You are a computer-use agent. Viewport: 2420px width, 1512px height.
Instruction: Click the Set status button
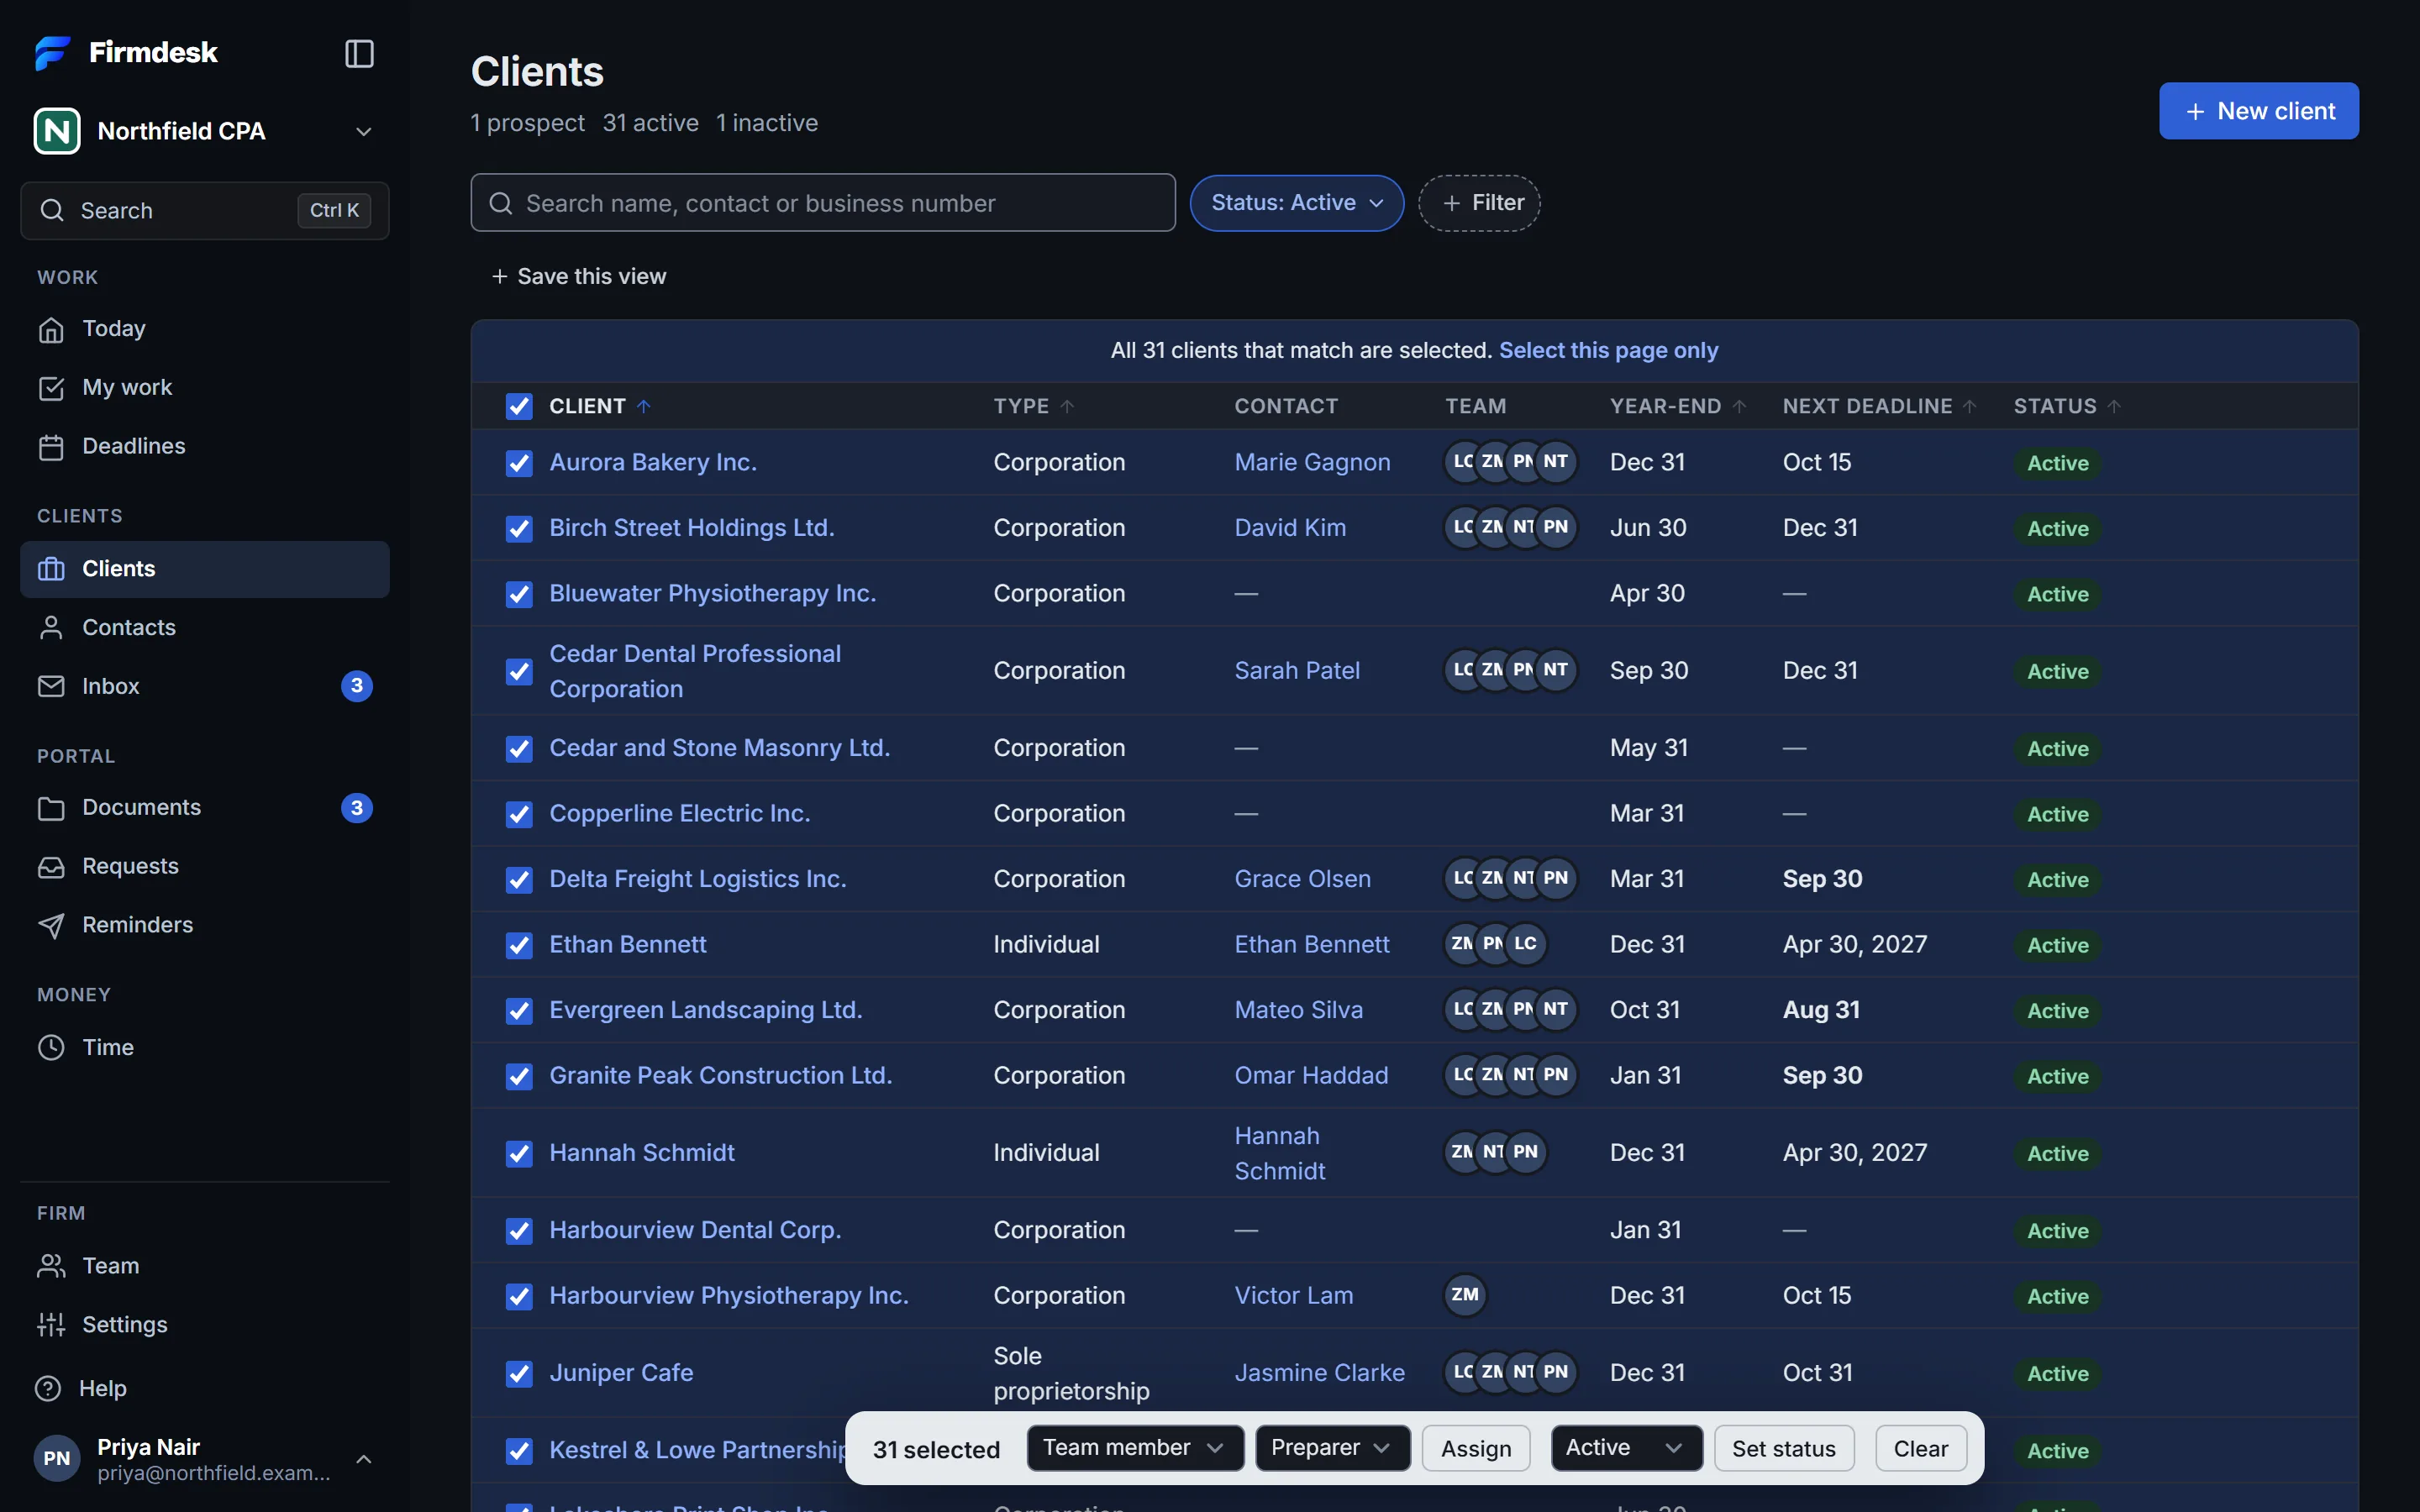tap(1784, 1448)
